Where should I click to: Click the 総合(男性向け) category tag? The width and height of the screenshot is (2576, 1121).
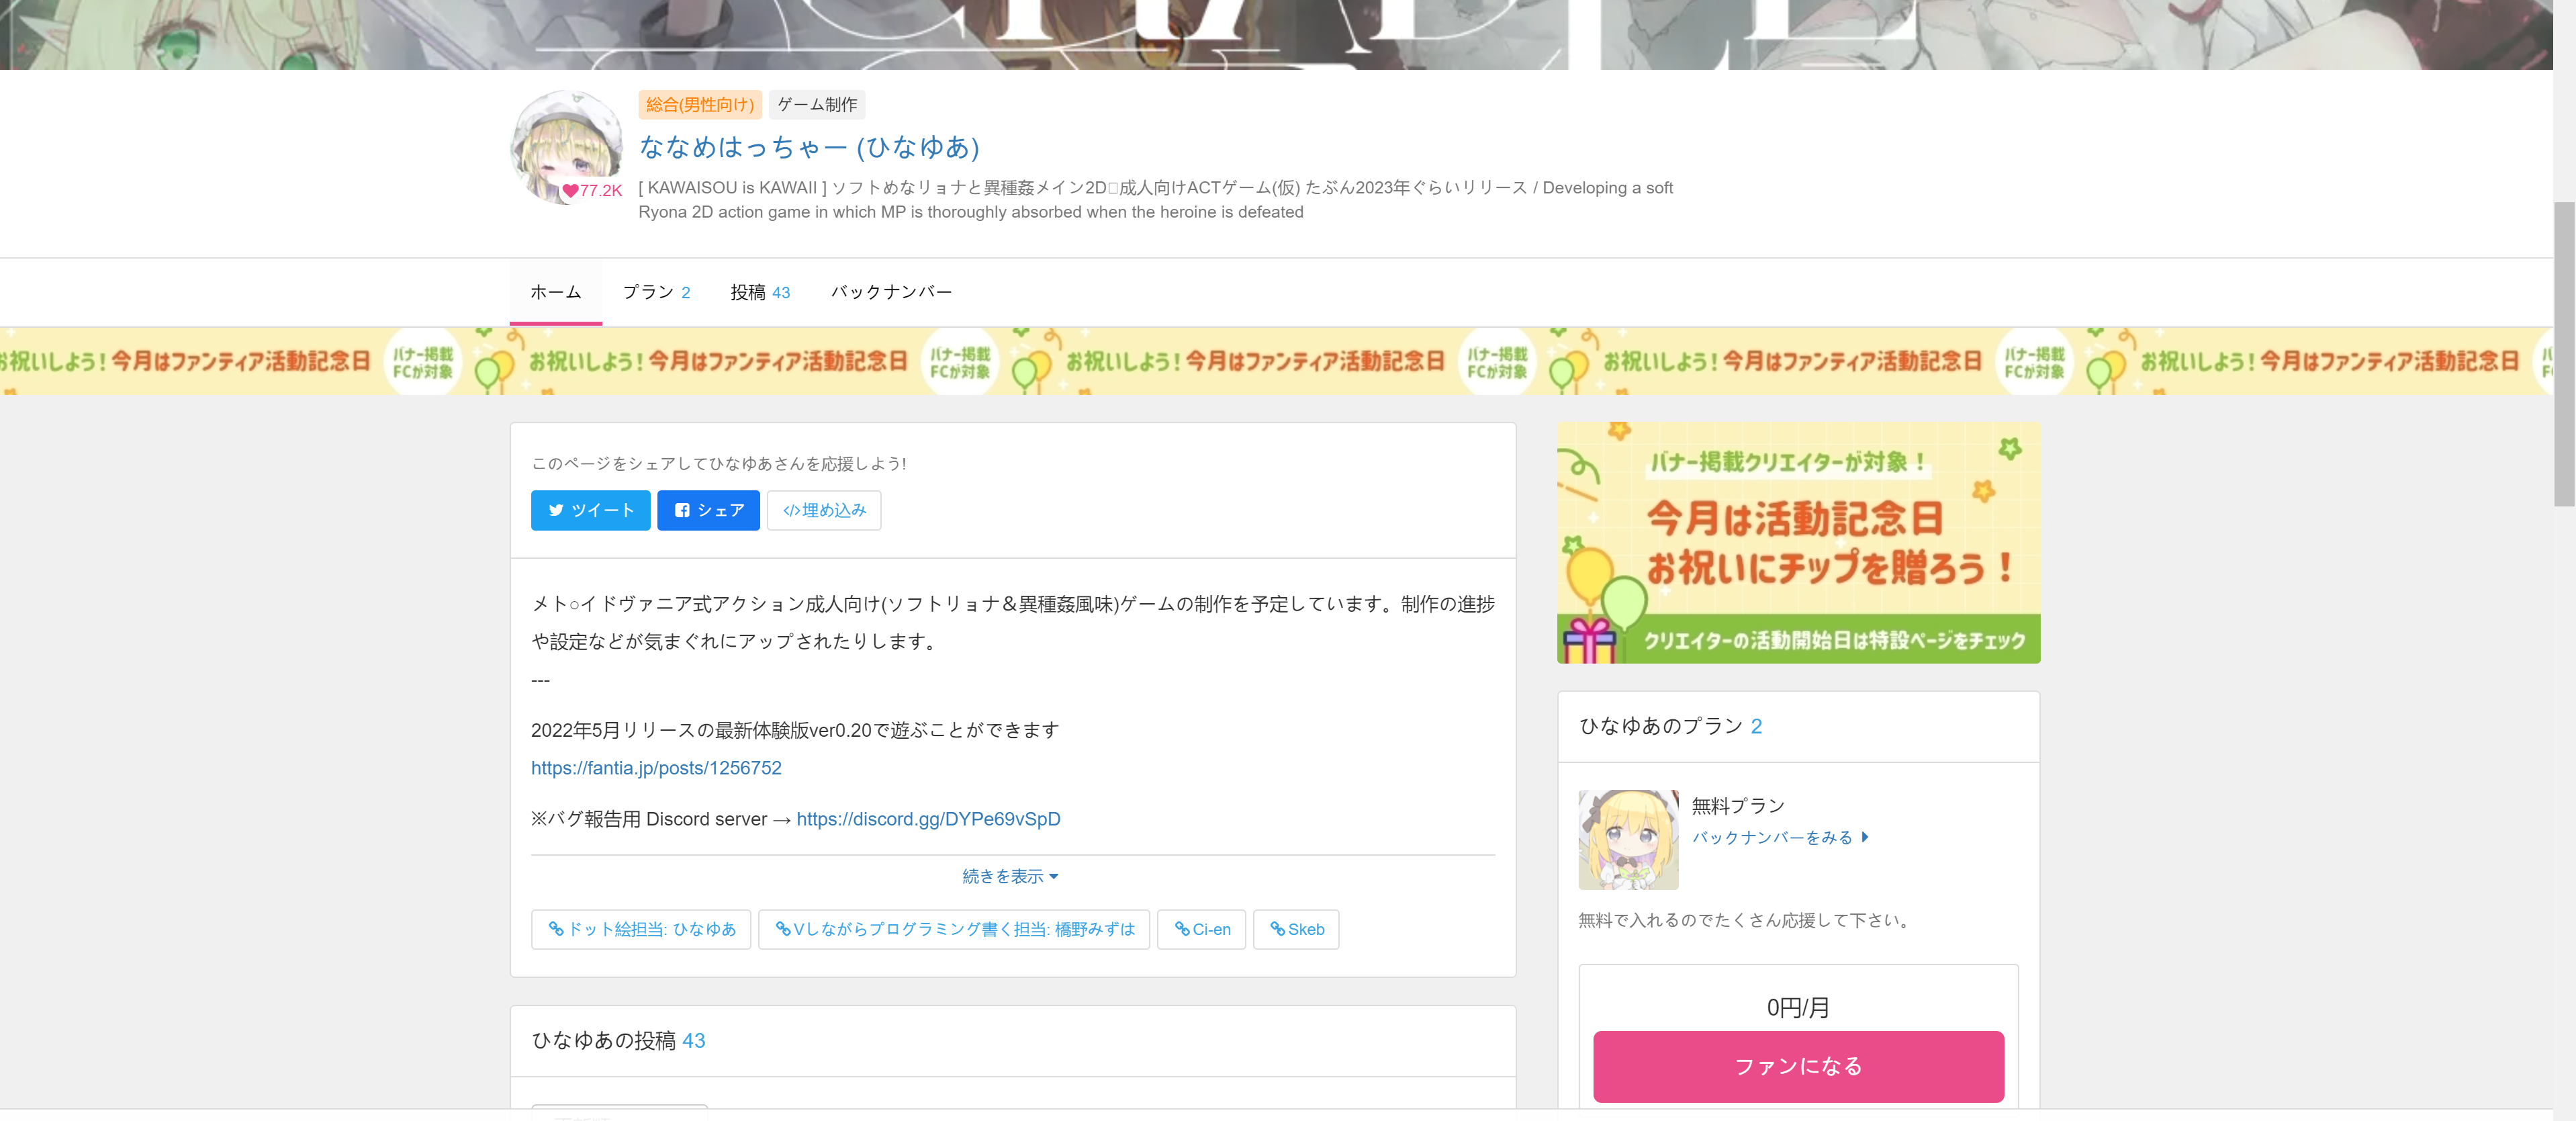coord(700,105)
